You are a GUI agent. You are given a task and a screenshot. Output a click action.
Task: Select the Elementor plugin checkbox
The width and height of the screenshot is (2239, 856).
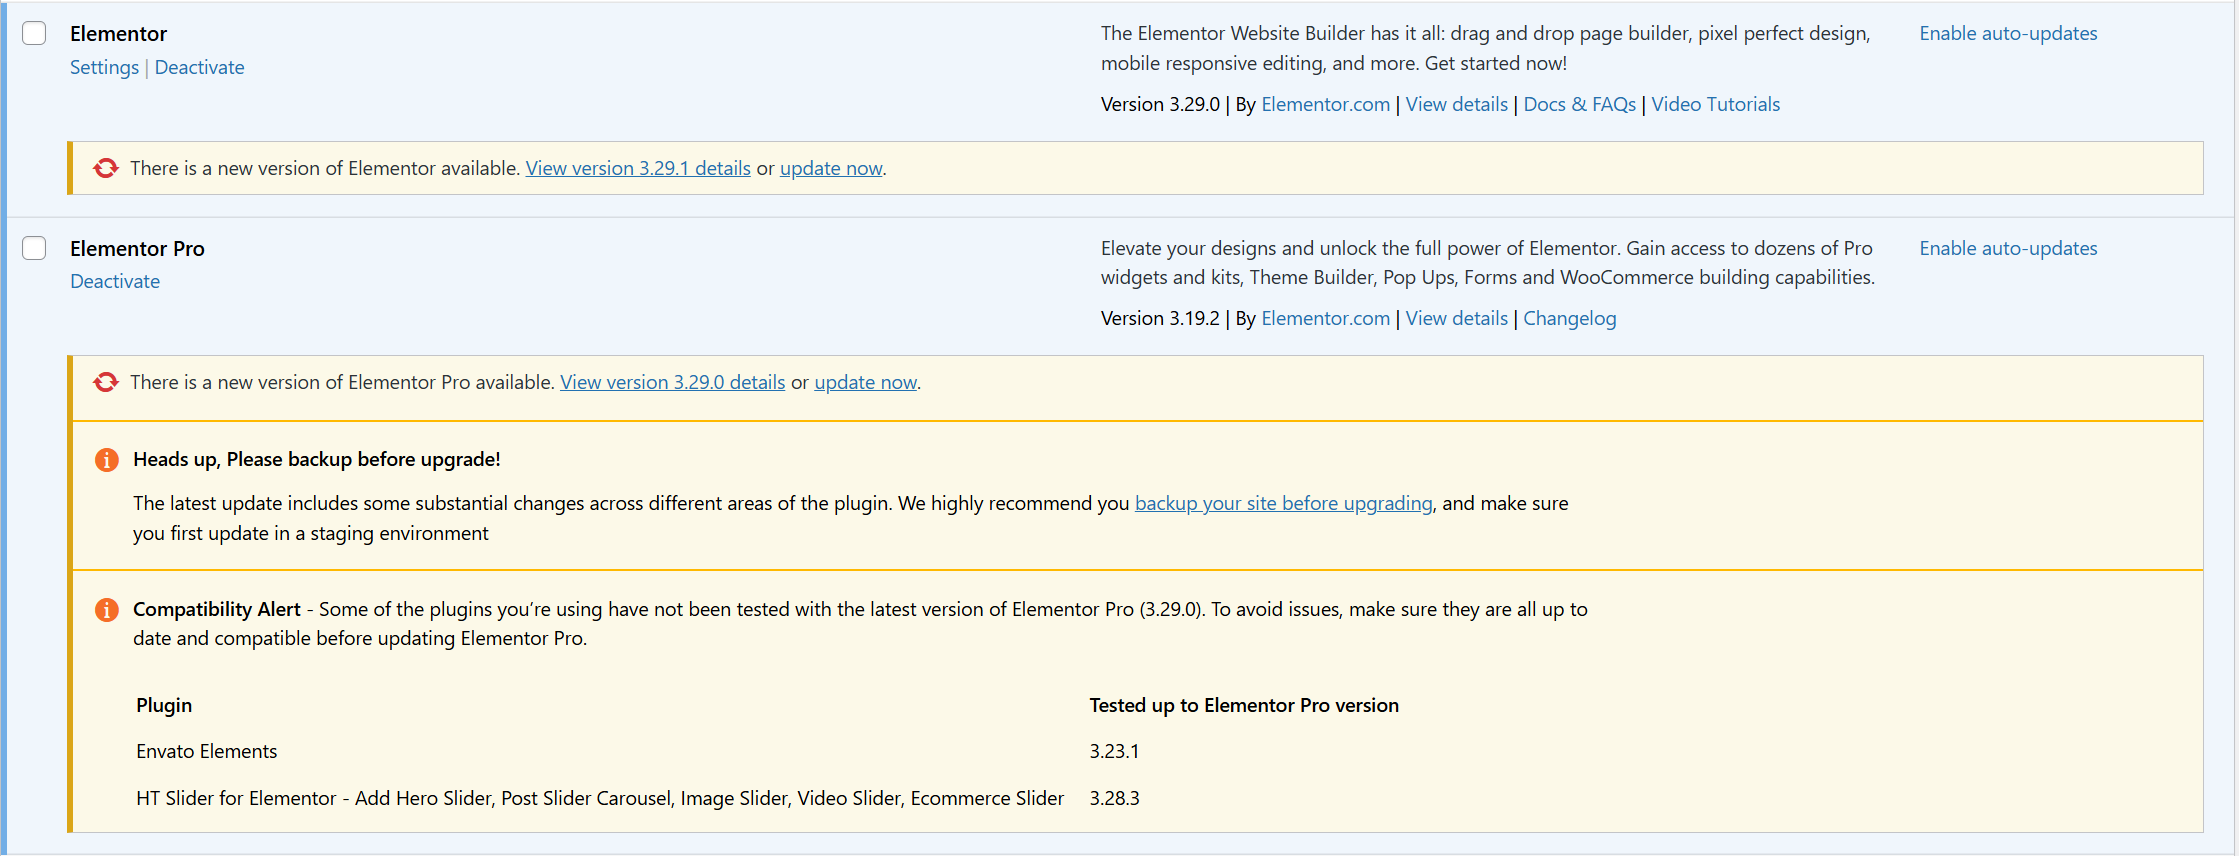[x=34, y=33]
